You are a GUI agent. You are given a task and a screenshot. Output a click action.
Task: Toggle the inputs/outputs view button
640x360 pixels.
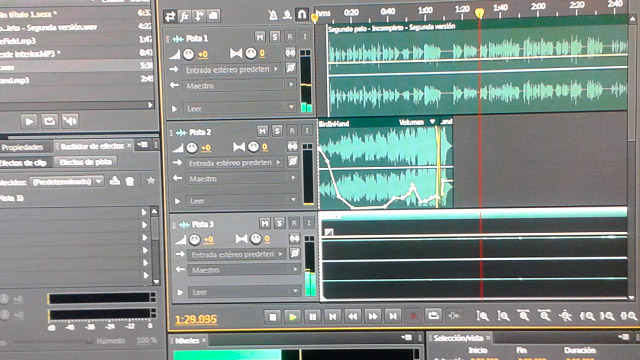coord(170,16)
